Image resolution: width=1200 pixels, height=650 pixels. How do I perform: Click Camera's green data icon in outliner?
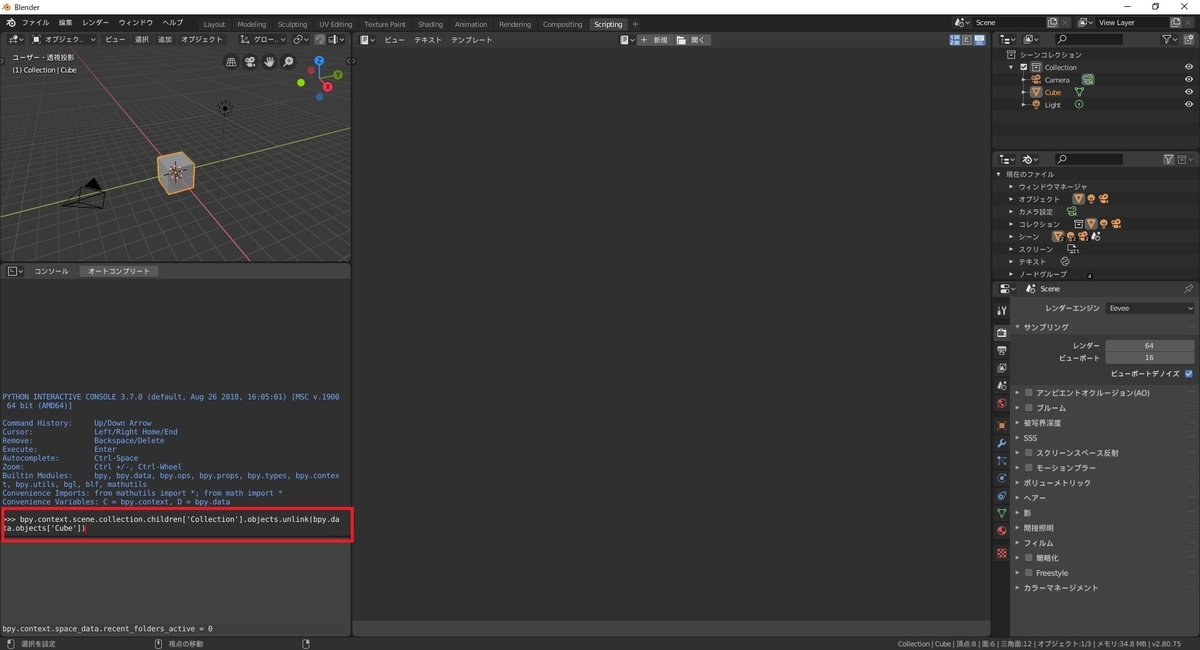click(1087, 79)
